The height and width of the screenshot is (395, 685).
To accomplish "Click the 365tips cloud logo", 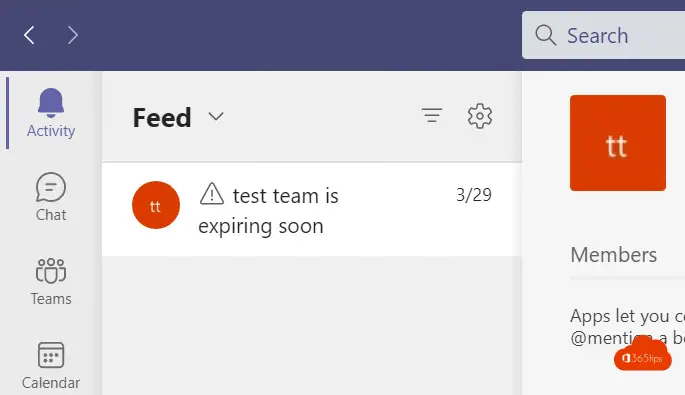I will [643, 354].
